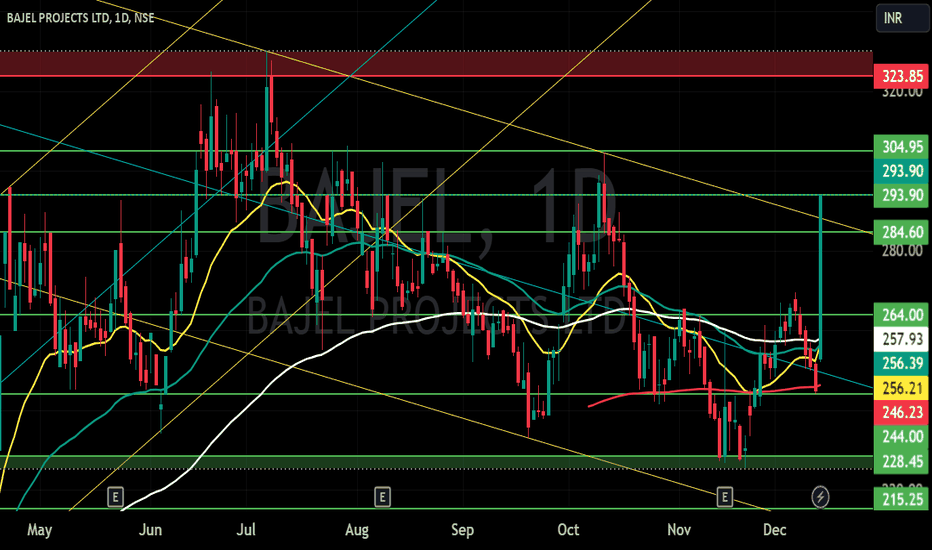This screenshot has width=932, height=550.
Task: Select the teal 256.39 price label
Action: point(901,363)
